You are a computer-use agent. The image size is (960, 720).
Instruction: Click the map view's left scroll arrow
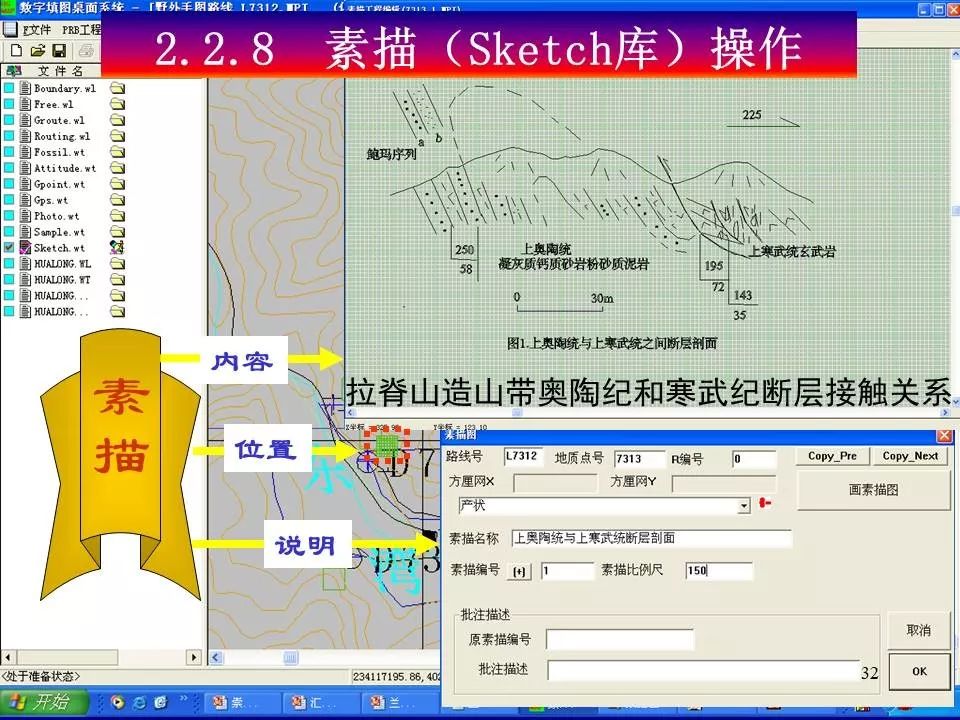pyautogui.click(x=216, y=658)
